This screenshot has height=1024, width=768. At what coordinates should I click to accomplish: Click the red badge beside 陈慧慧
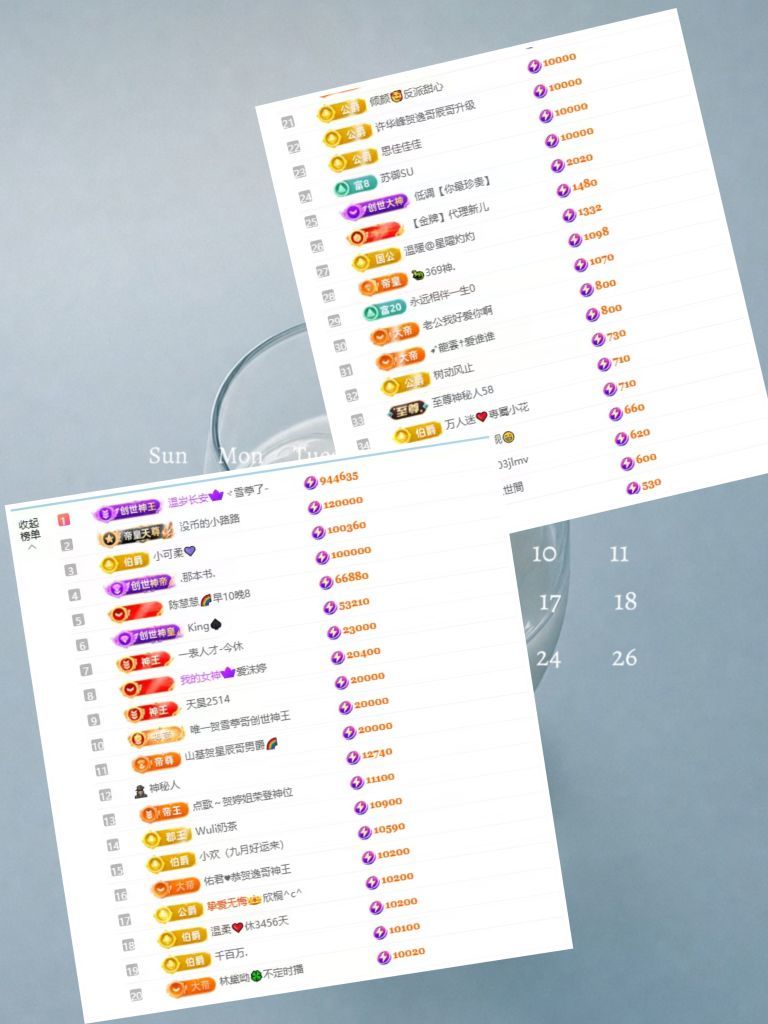coord(136,612)
